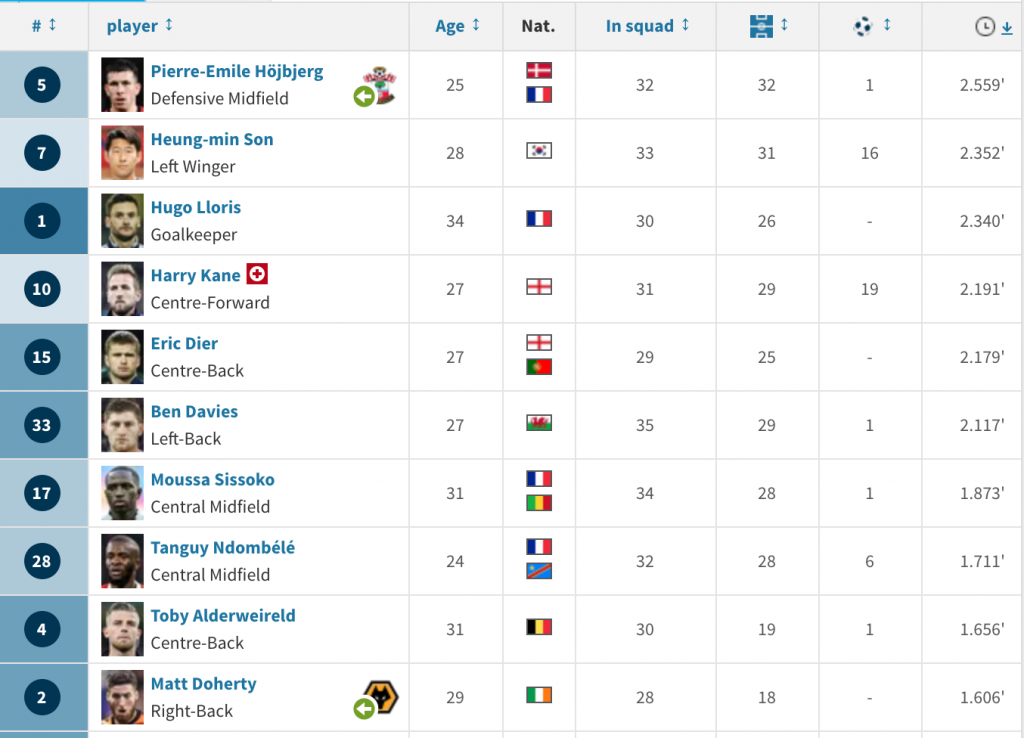
Task: Click the Belgium flag in Alderweireld's row
Action: [539, 627]
